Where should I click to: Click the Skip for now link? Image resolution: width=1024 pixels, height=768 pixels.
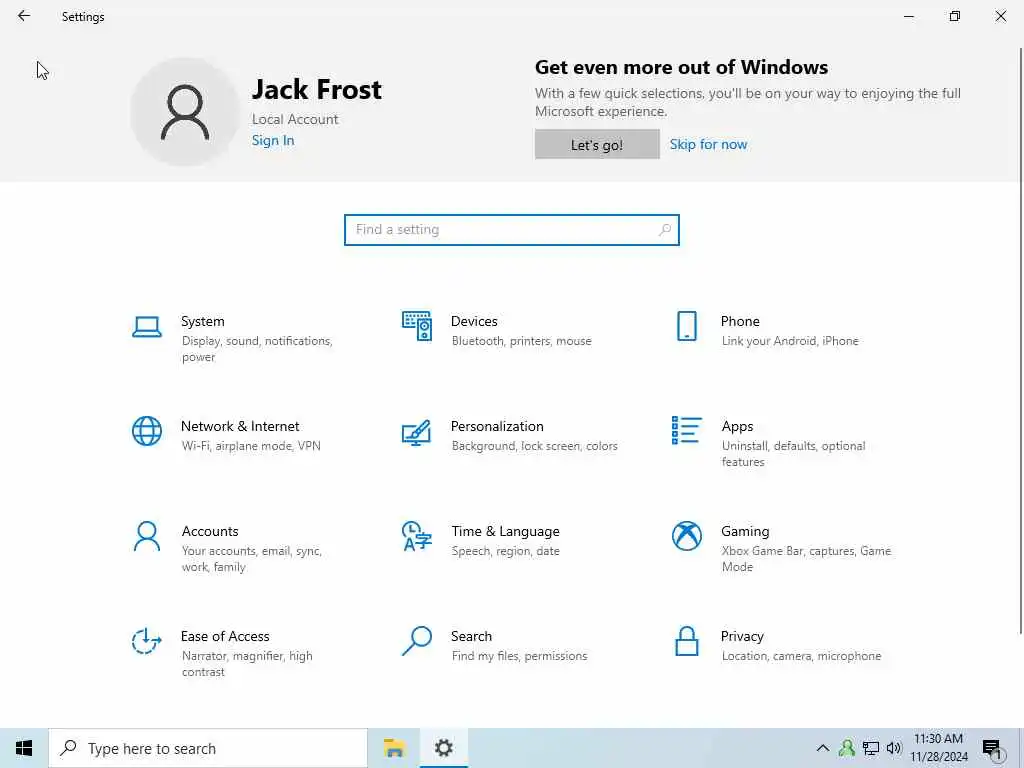pos(708,144)
